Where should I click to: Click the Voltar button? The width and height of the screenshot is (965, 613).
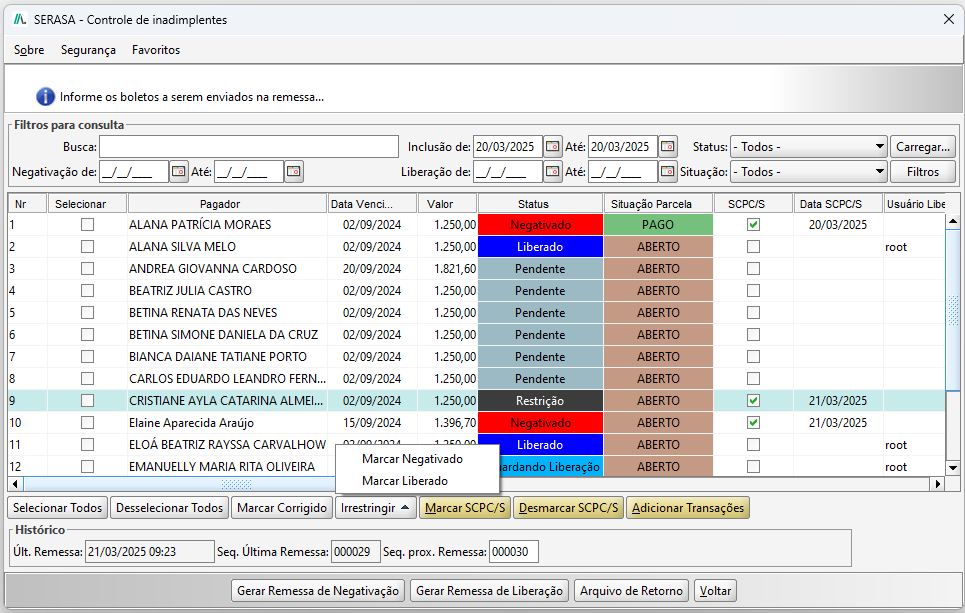tap(715, 591)
